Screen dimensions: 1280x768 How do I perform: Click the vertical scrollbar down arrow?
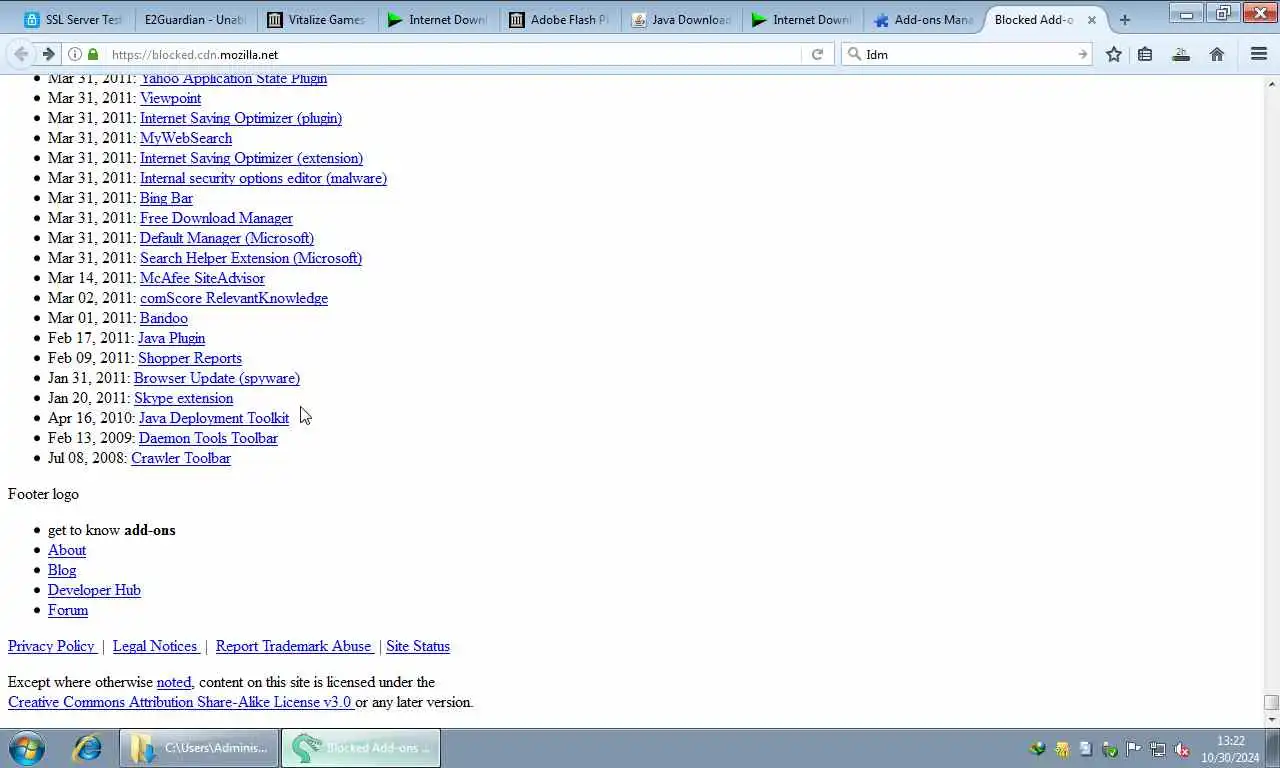(1271, 719)
